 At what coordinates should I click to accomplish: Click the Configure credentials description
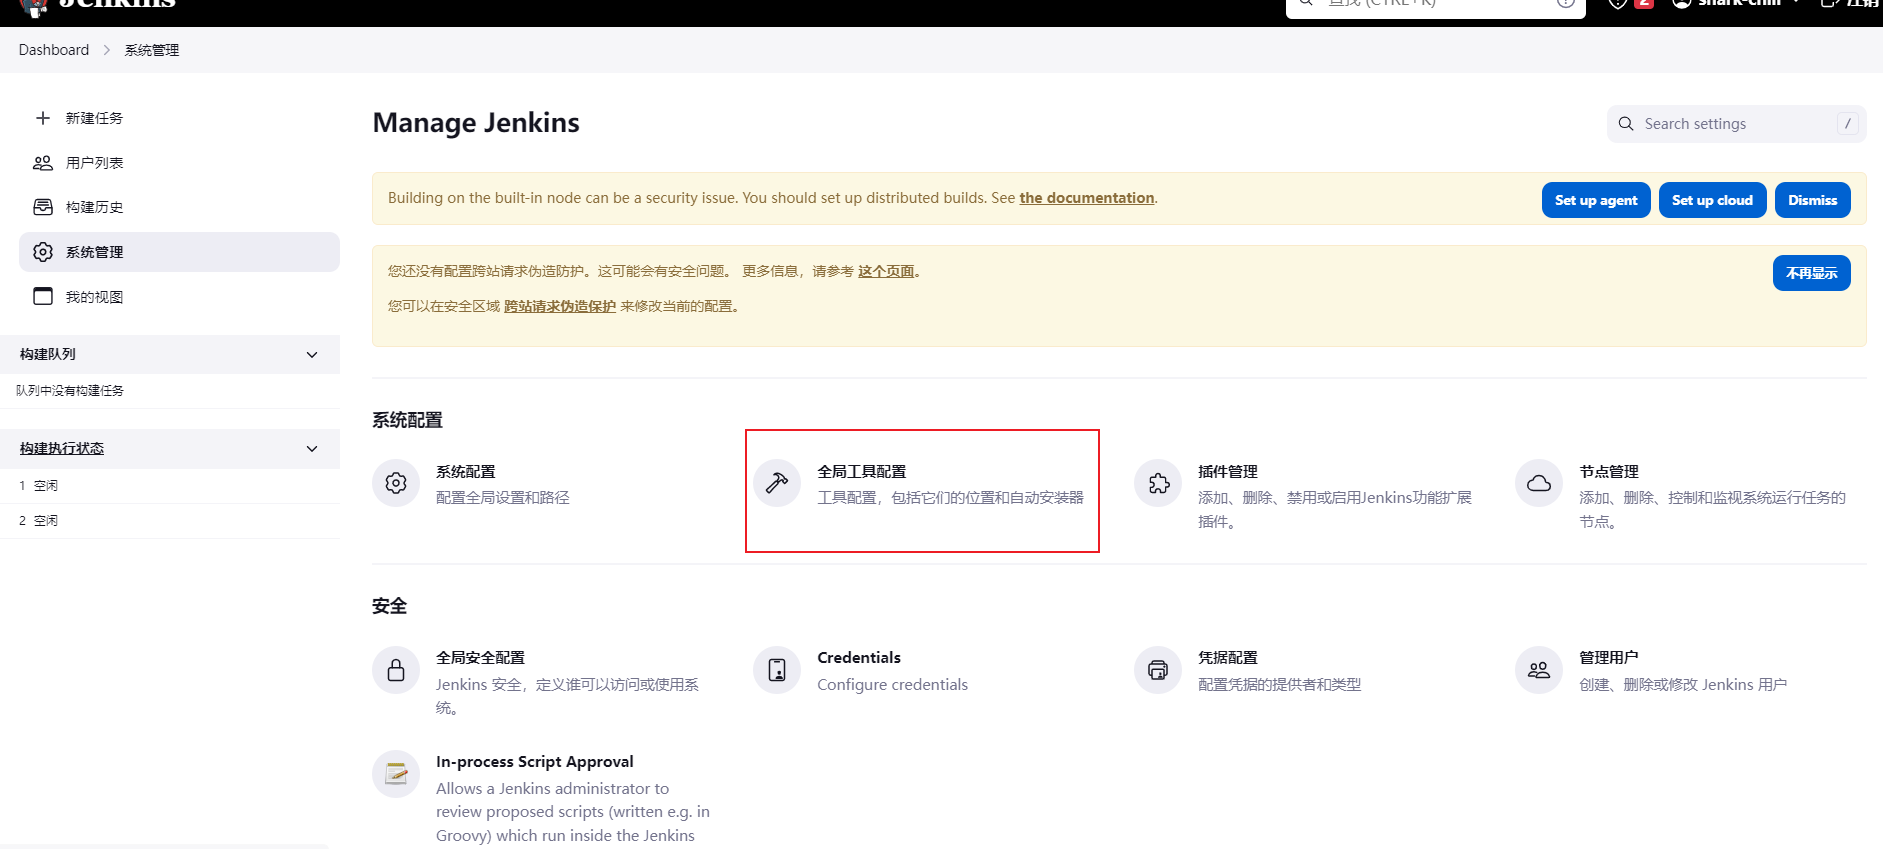coord(893,685)
